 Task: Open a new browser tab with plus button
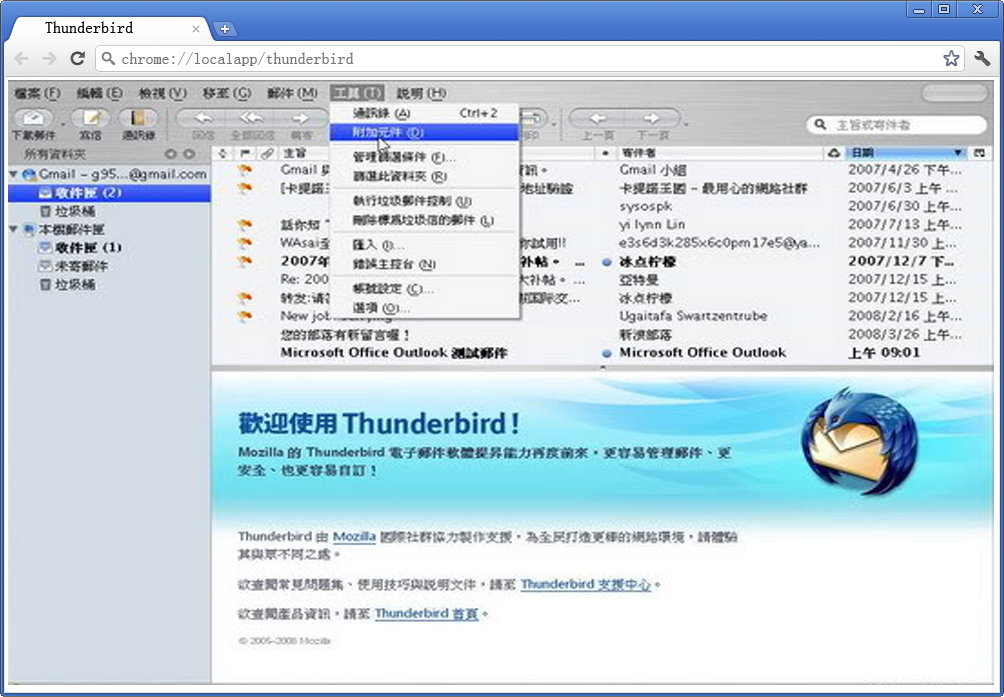[x=225, y=29]
